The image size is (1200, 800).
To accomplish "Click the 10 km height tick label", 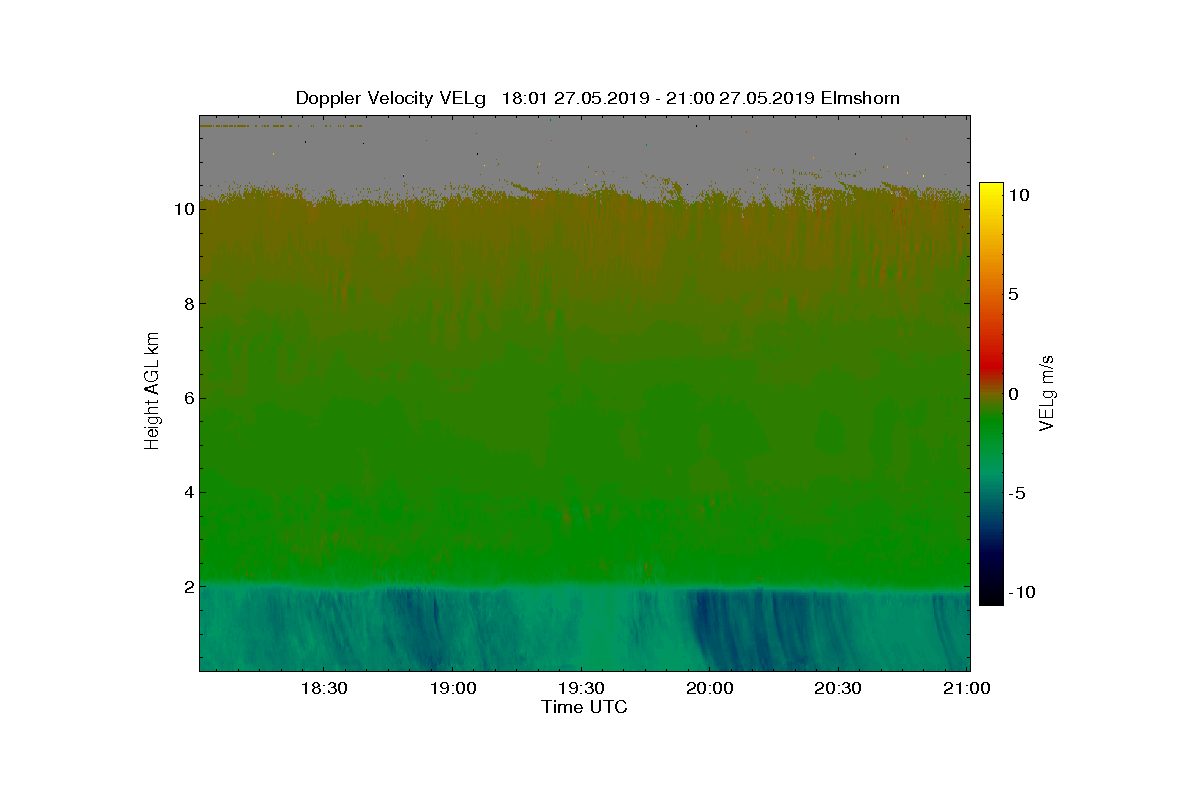I will tap(181, 209).
